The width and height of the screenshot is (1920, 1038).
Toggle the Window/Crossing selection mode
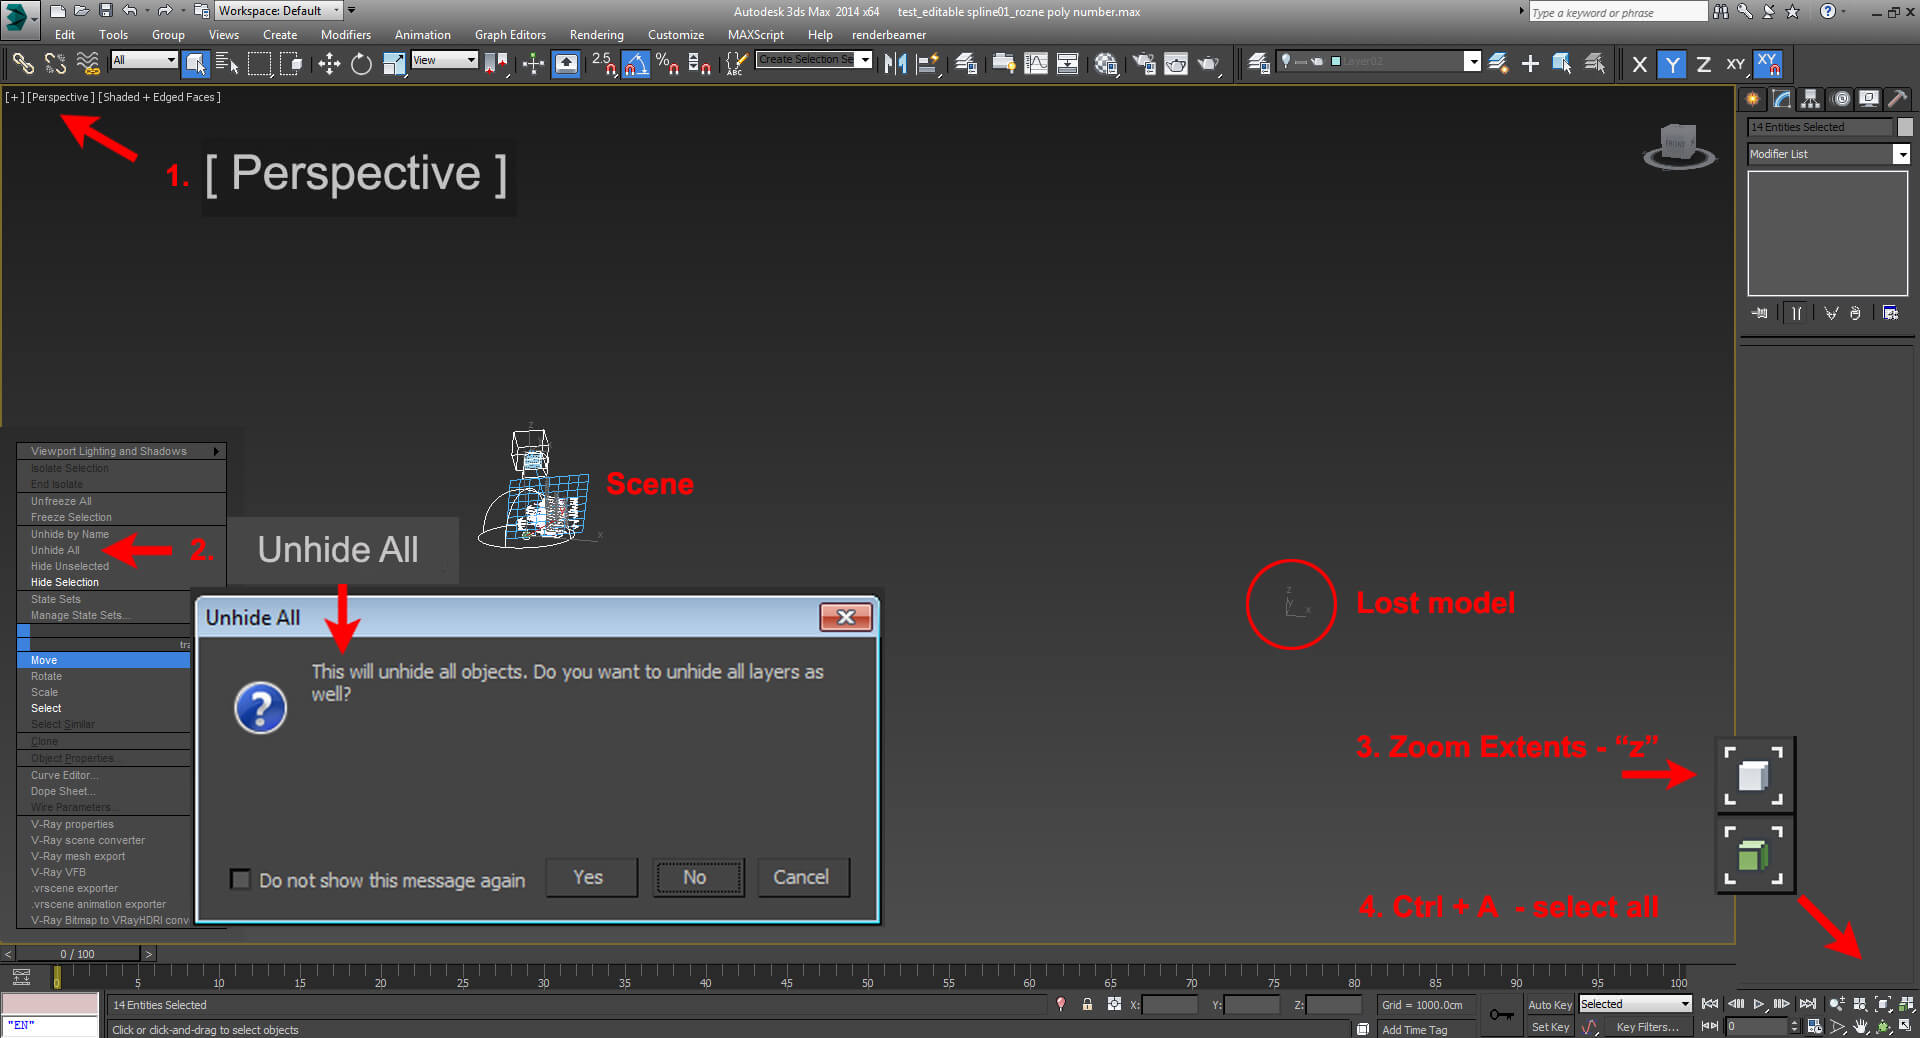[x=291, y=64]
